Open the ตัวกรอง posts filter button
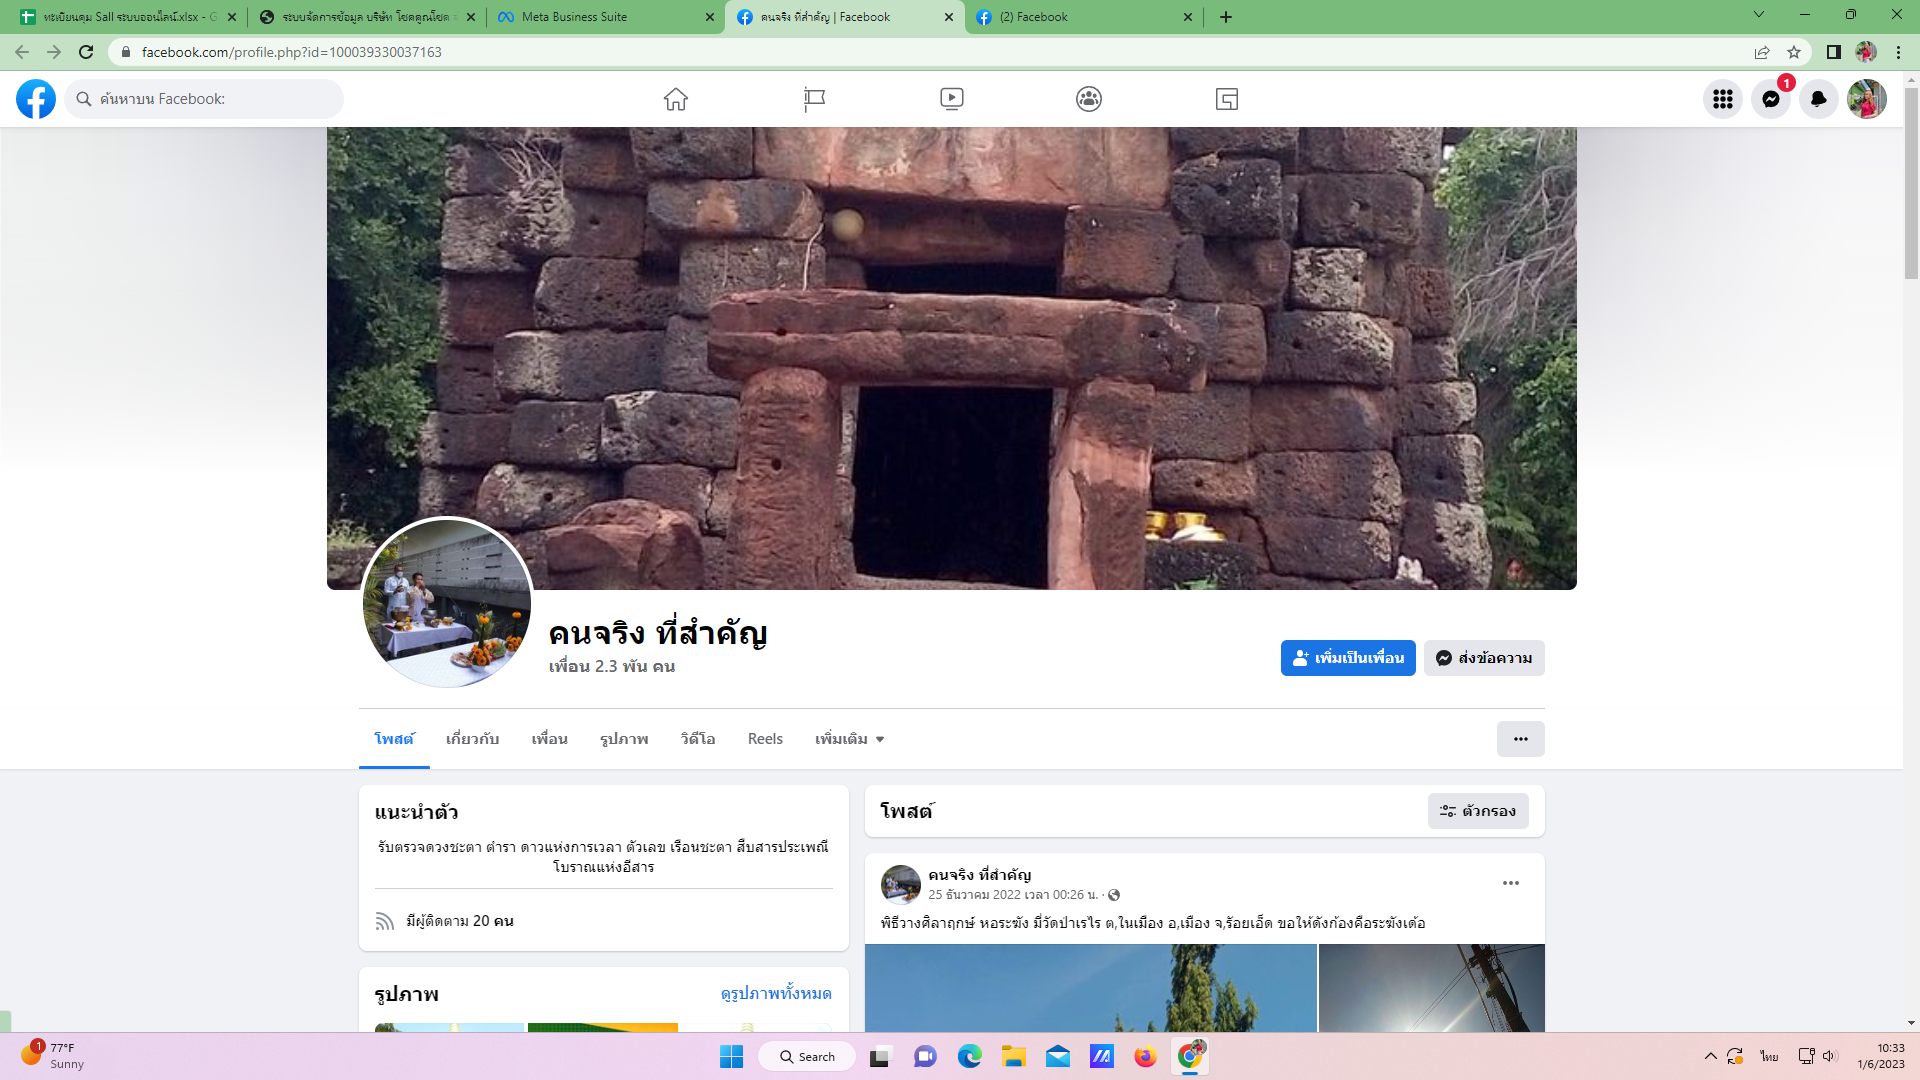The width and height of the screenshot is (1920, 1080). coord(1477,811)
